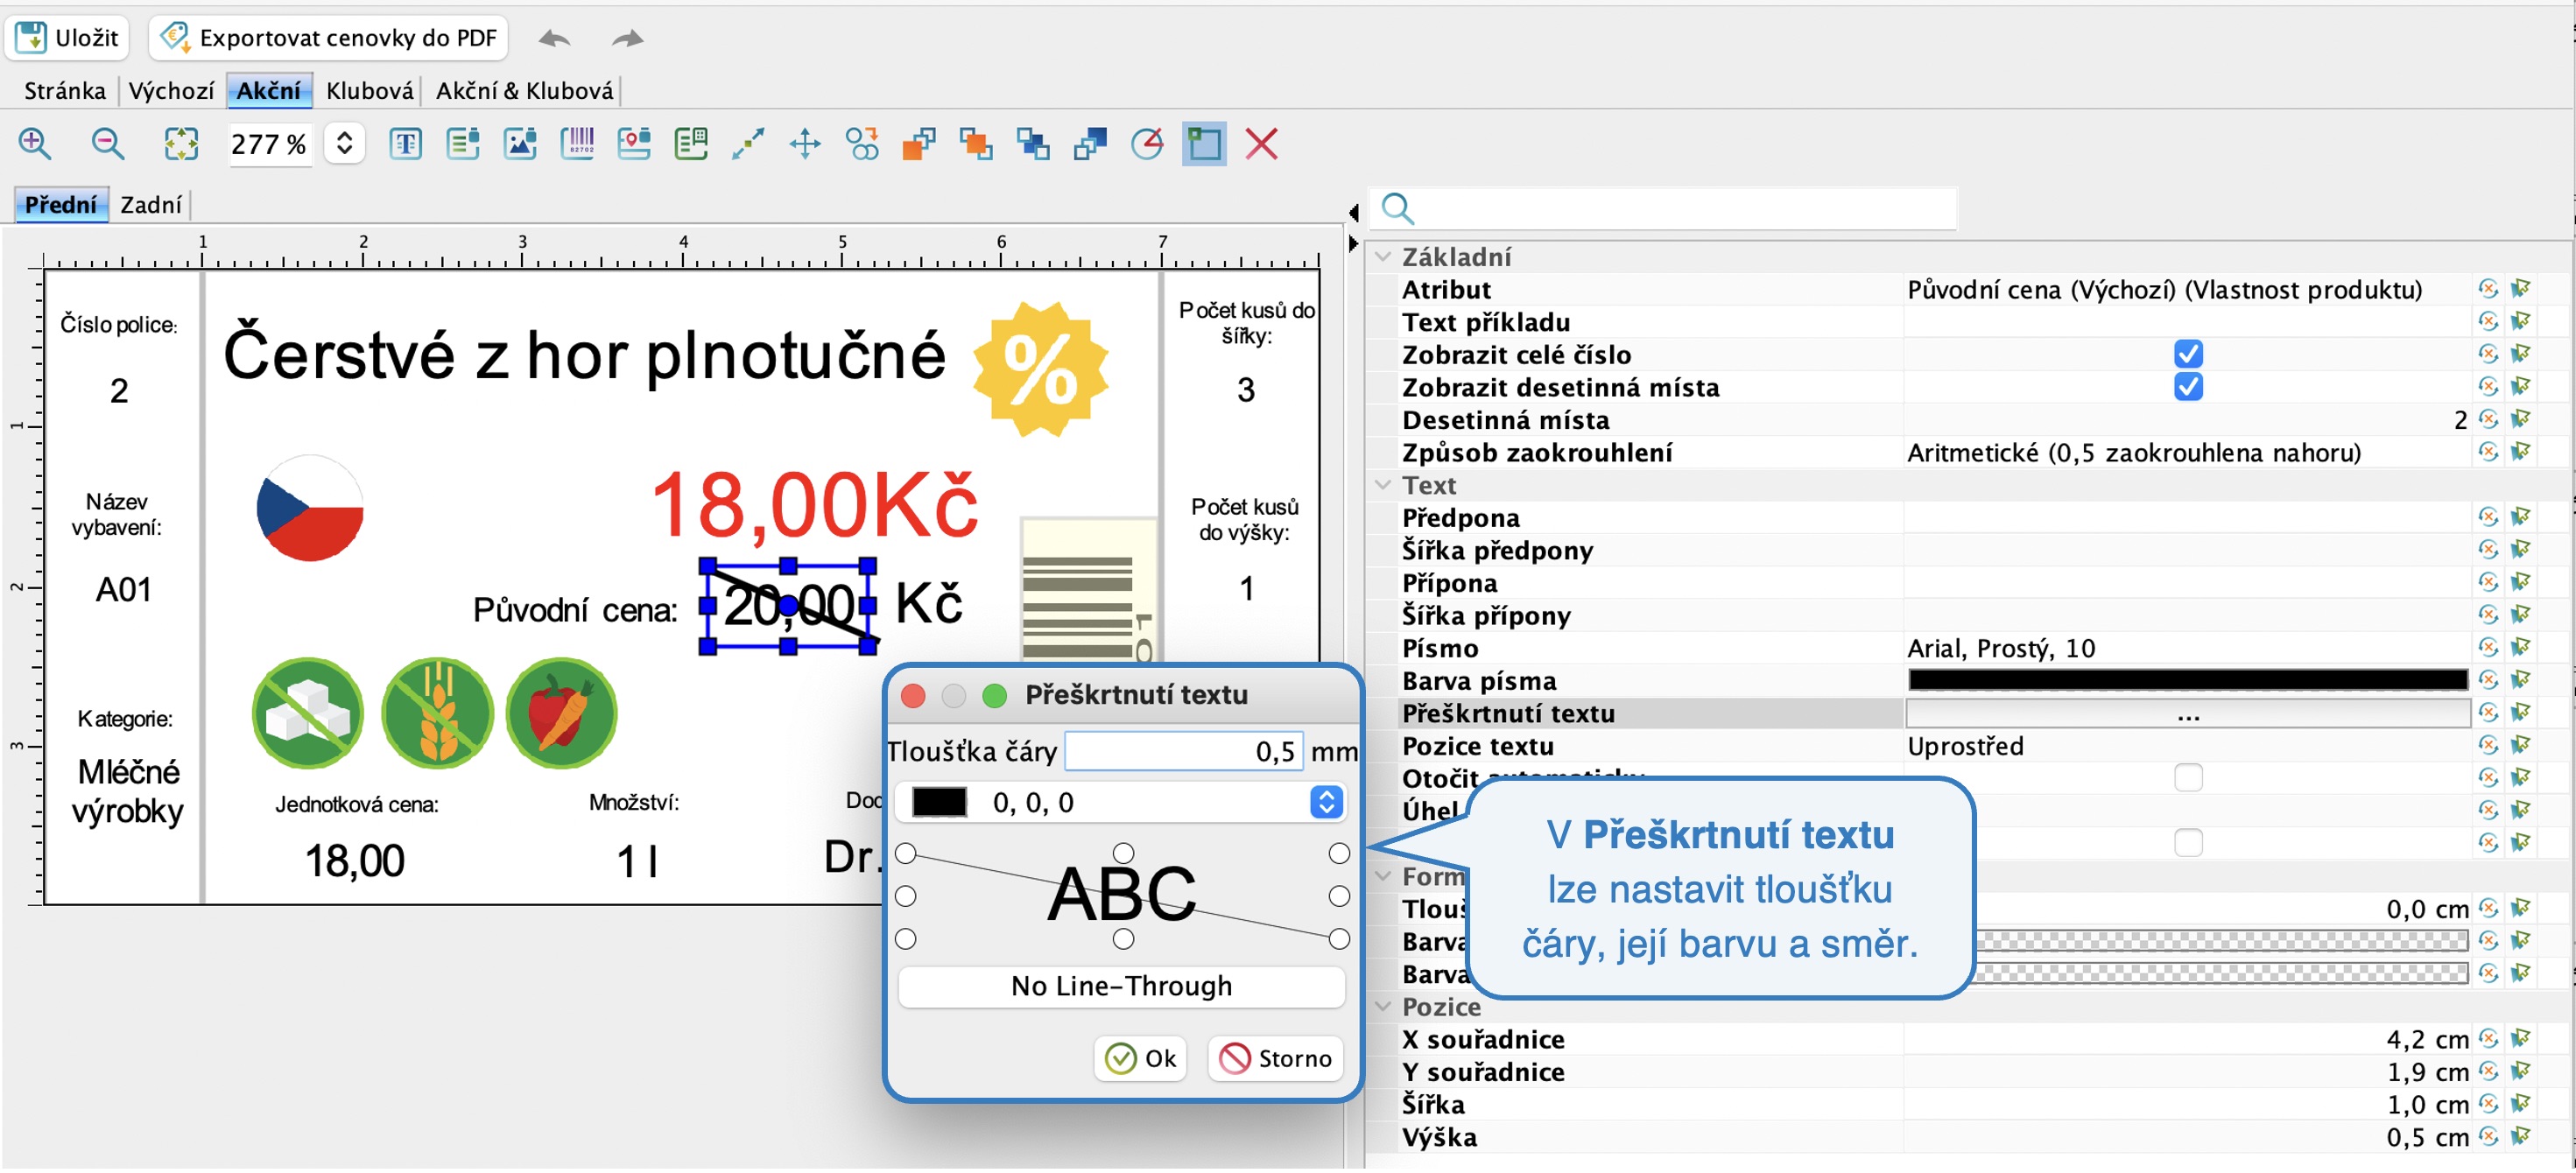Image resolution: width=2576 pixels, height=1173 pixels.
Task: Collapse the Základní section
Action: click(1384, 258)
